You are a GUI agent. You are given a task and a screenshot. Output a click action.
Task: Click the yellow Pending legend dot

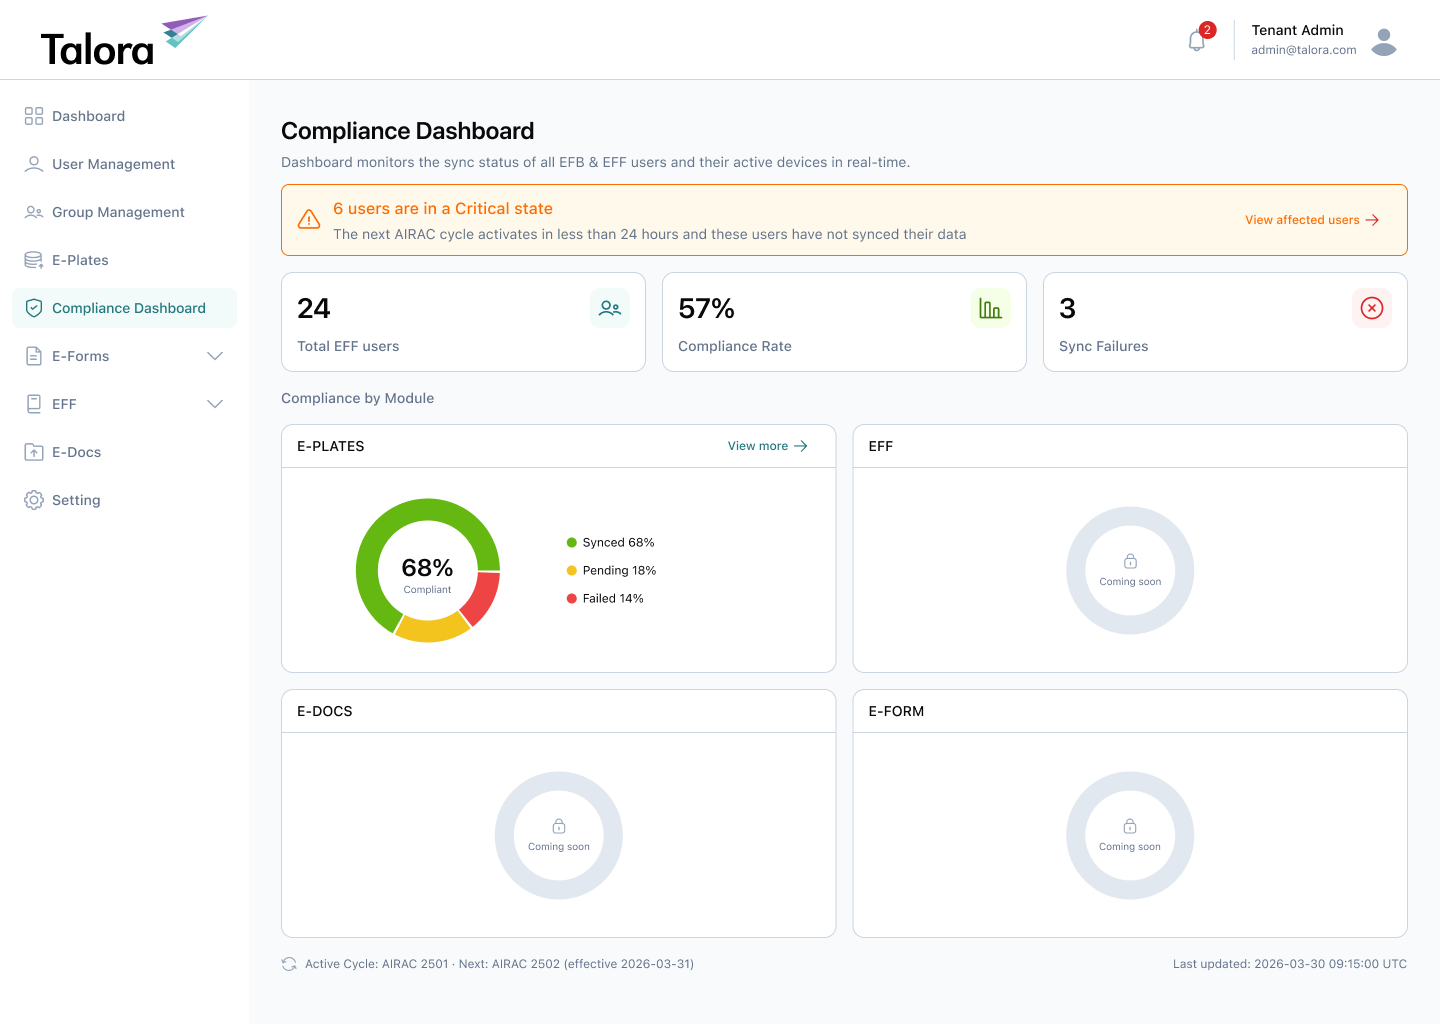[x=572, y=571]
